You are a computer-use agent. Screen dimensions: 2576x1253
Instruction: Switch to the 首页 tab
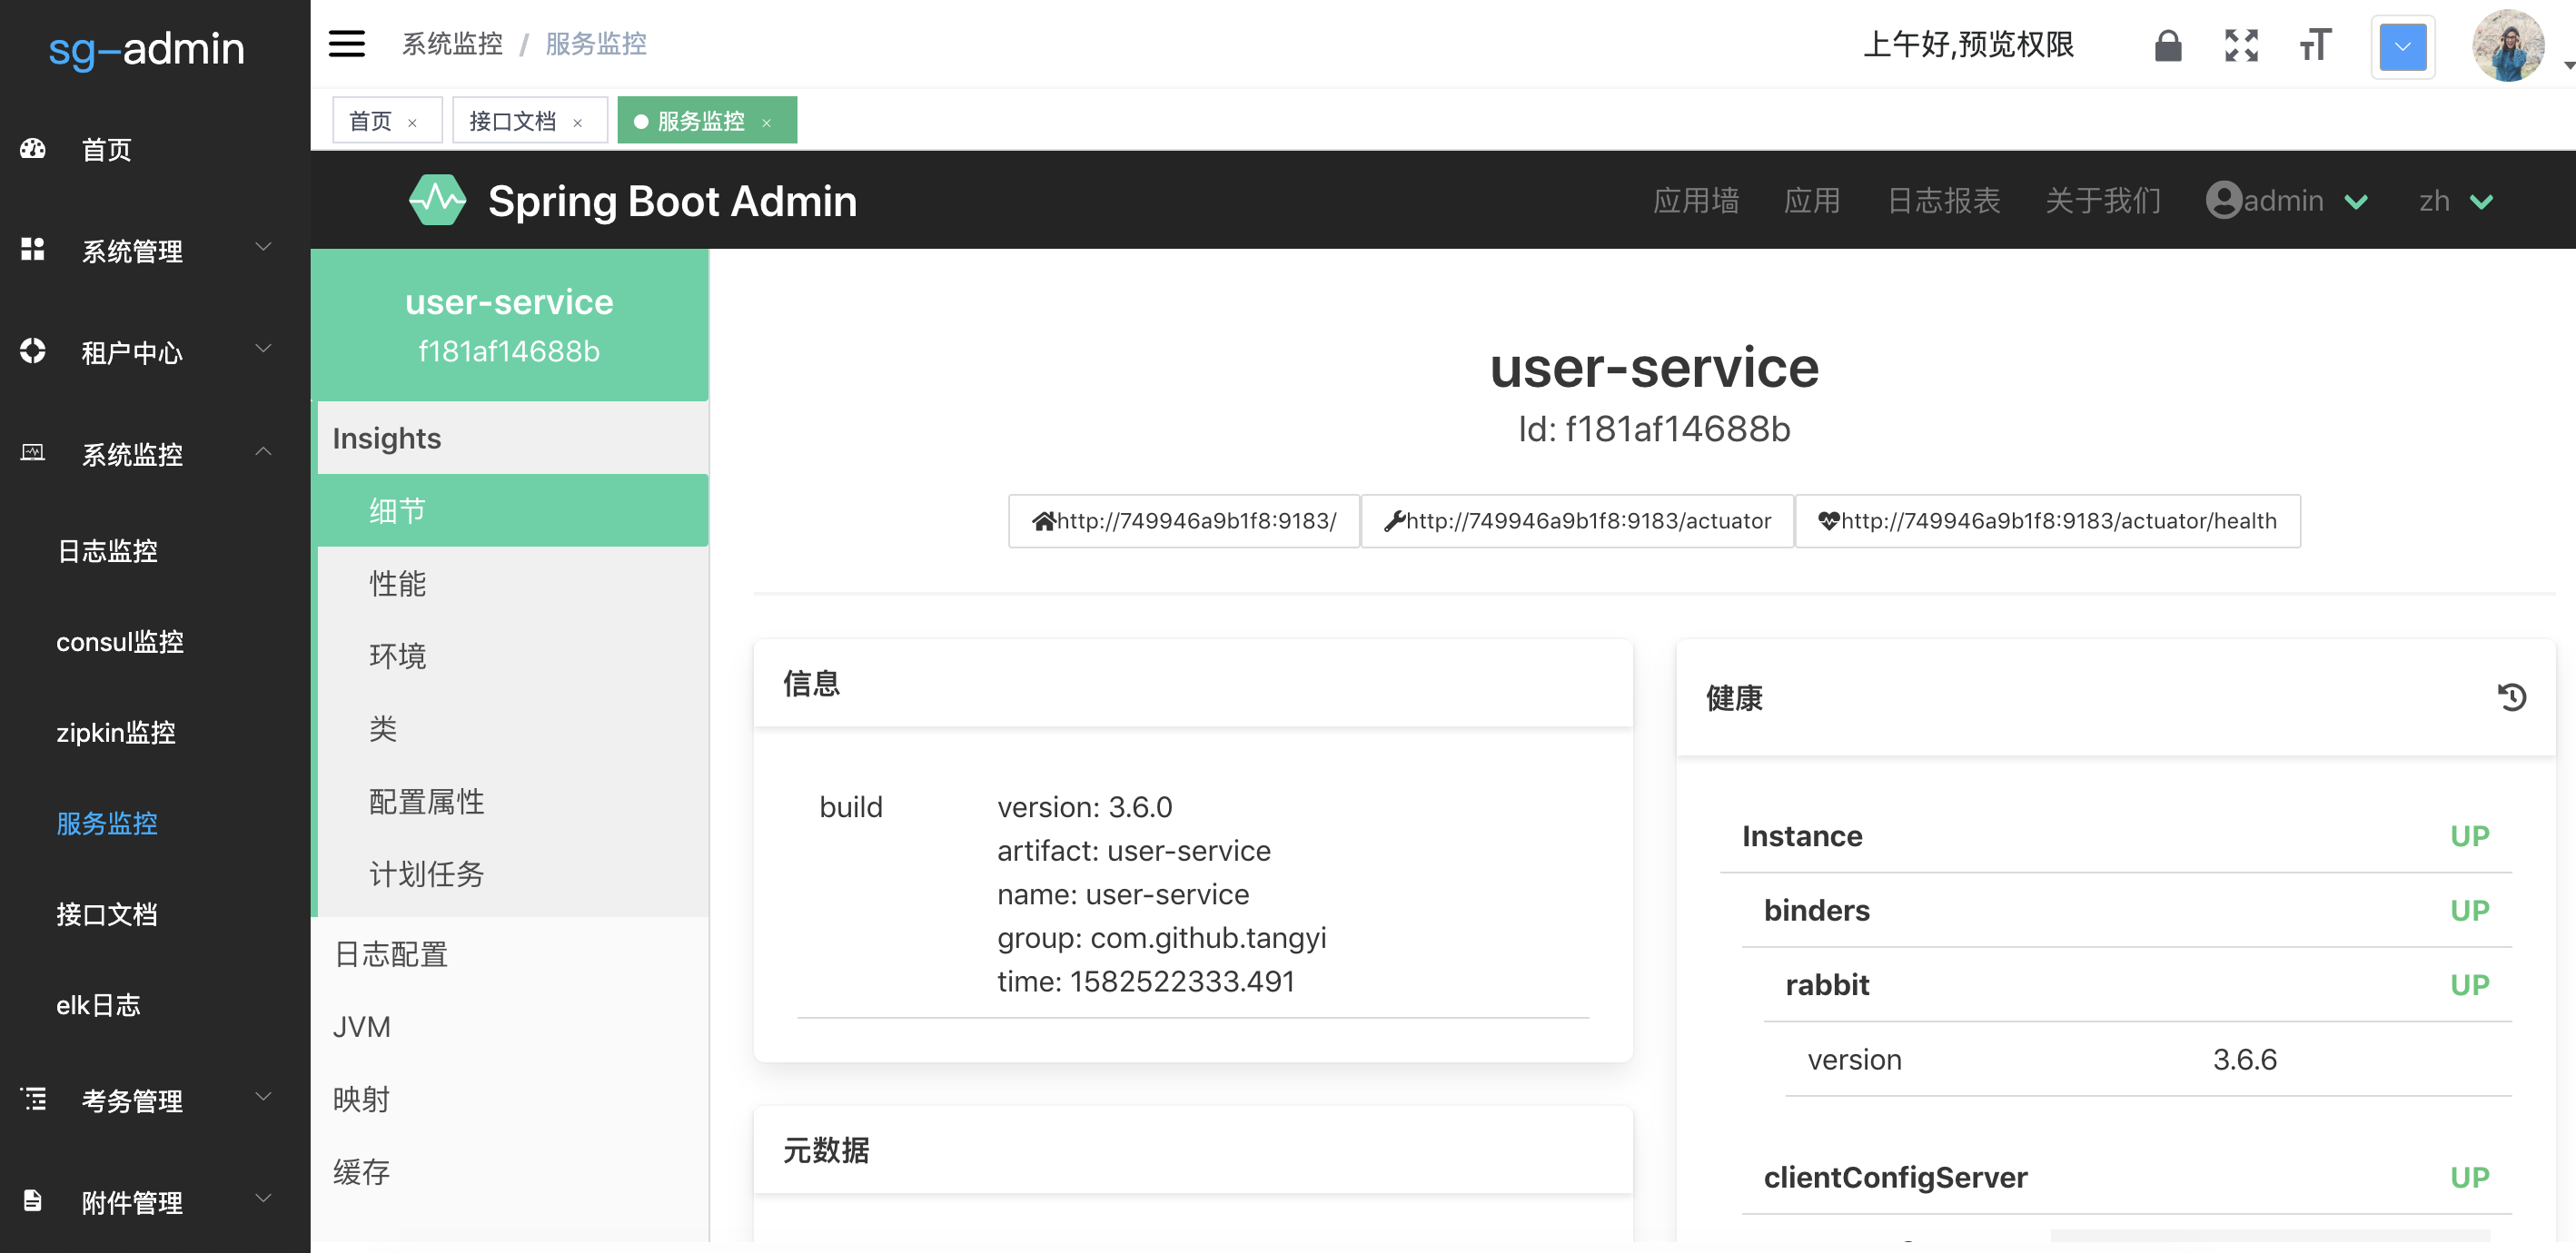click(x=371, y=121)
